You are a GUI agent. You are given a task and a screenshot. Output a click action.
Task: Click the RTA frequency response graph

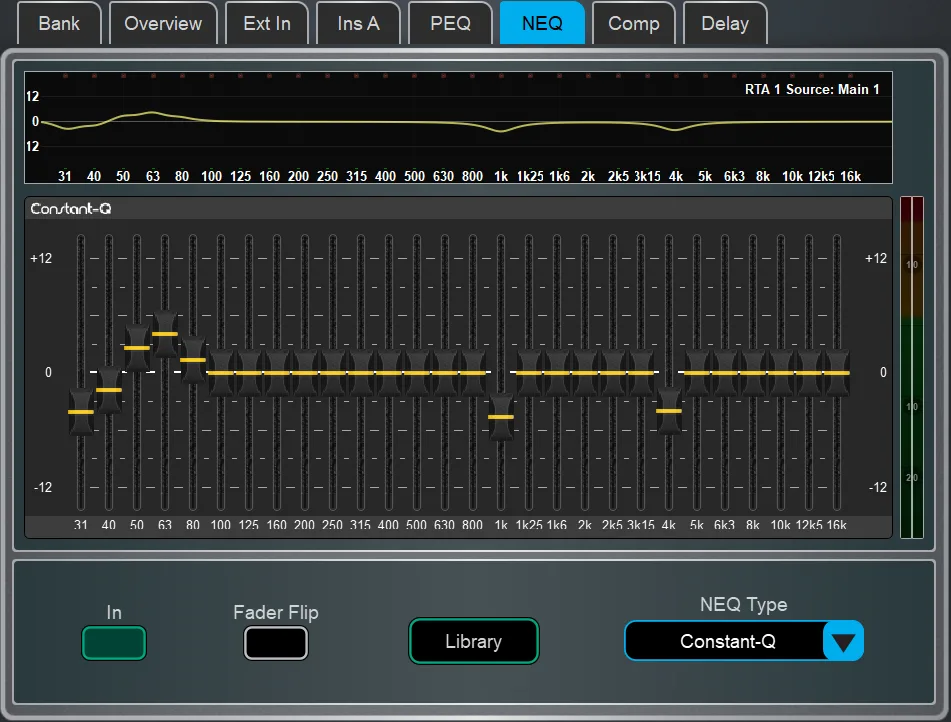(x=458, y=127)
